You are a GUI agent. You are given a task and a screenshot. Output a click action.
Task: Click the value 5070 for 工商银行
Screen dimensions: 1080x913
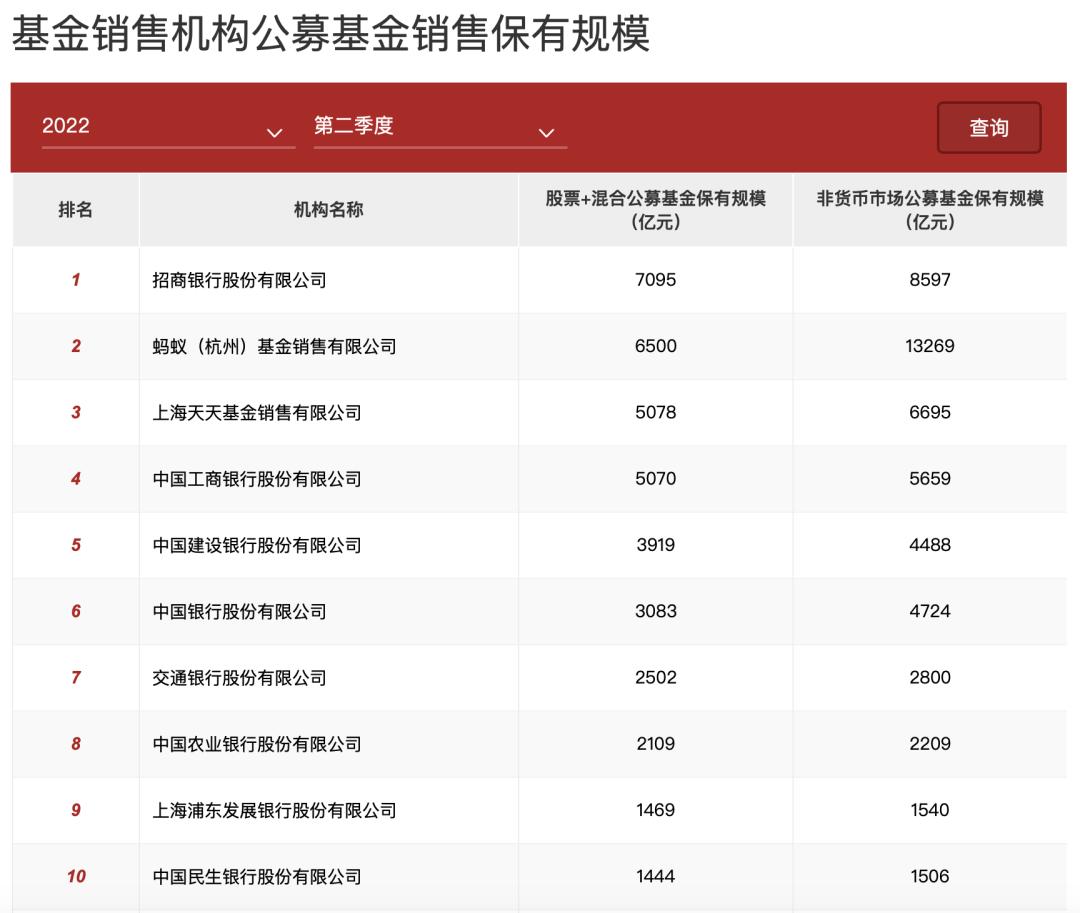pyautogui.click(x=655, y=478)
